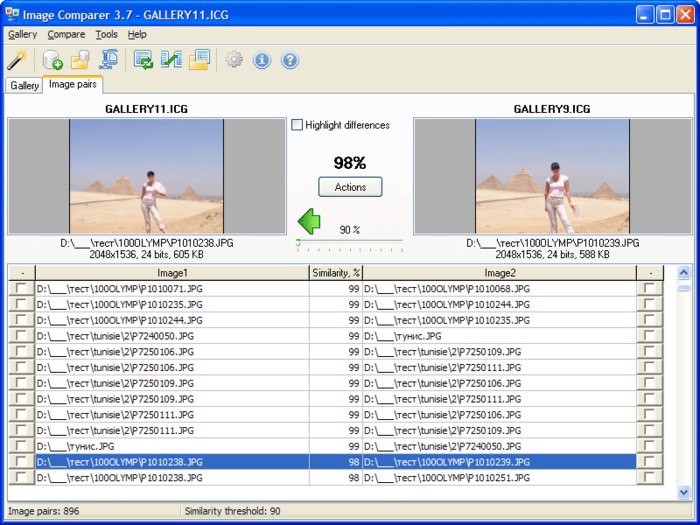The height and width of the screenshot is (525, 700).
Task: Click the scrollbar down arrow
Action: [683, 492]
